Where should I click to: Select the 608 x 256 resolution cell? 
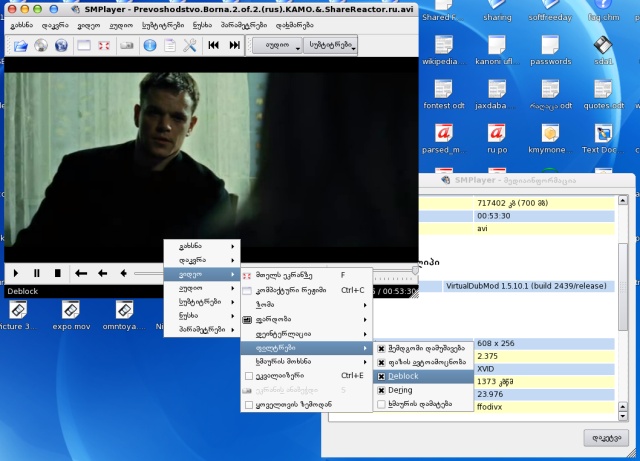click(544, 343)
